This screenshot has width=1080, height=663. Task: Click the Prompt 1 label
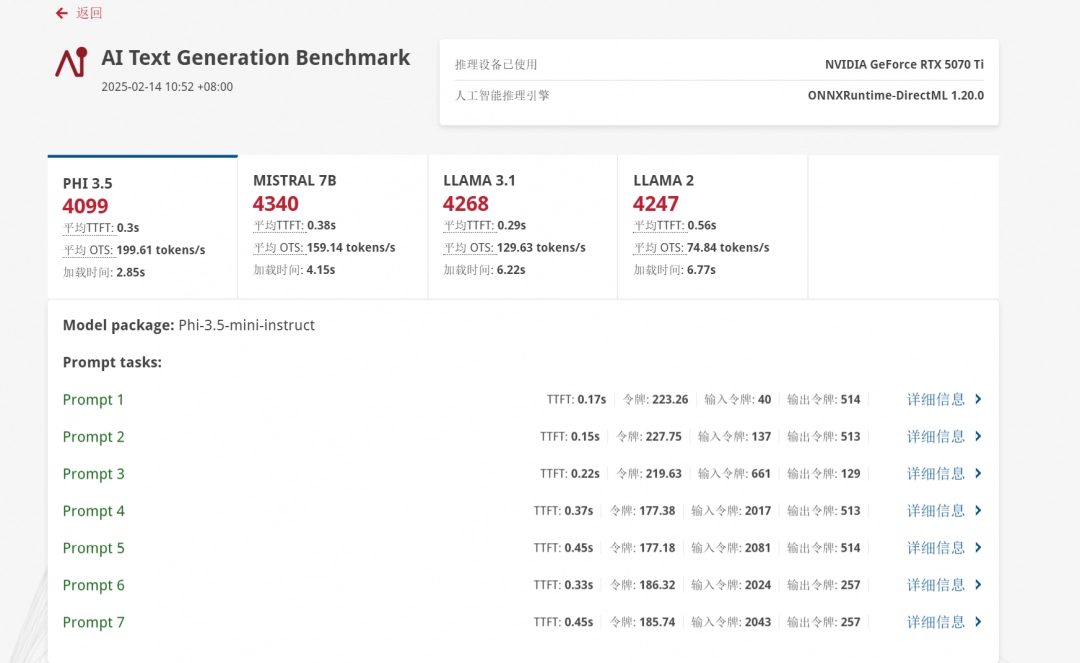pos(93,400)
